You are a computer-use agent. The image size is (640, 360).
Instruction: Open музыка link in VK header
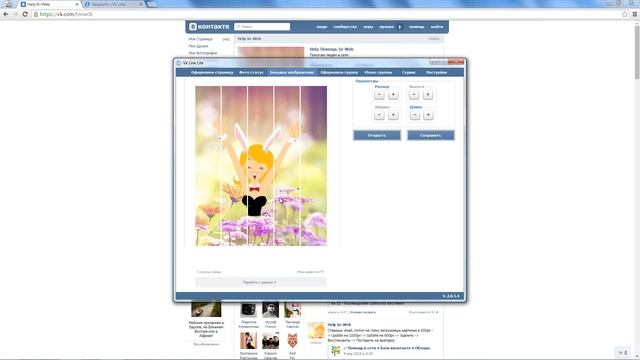387,27
